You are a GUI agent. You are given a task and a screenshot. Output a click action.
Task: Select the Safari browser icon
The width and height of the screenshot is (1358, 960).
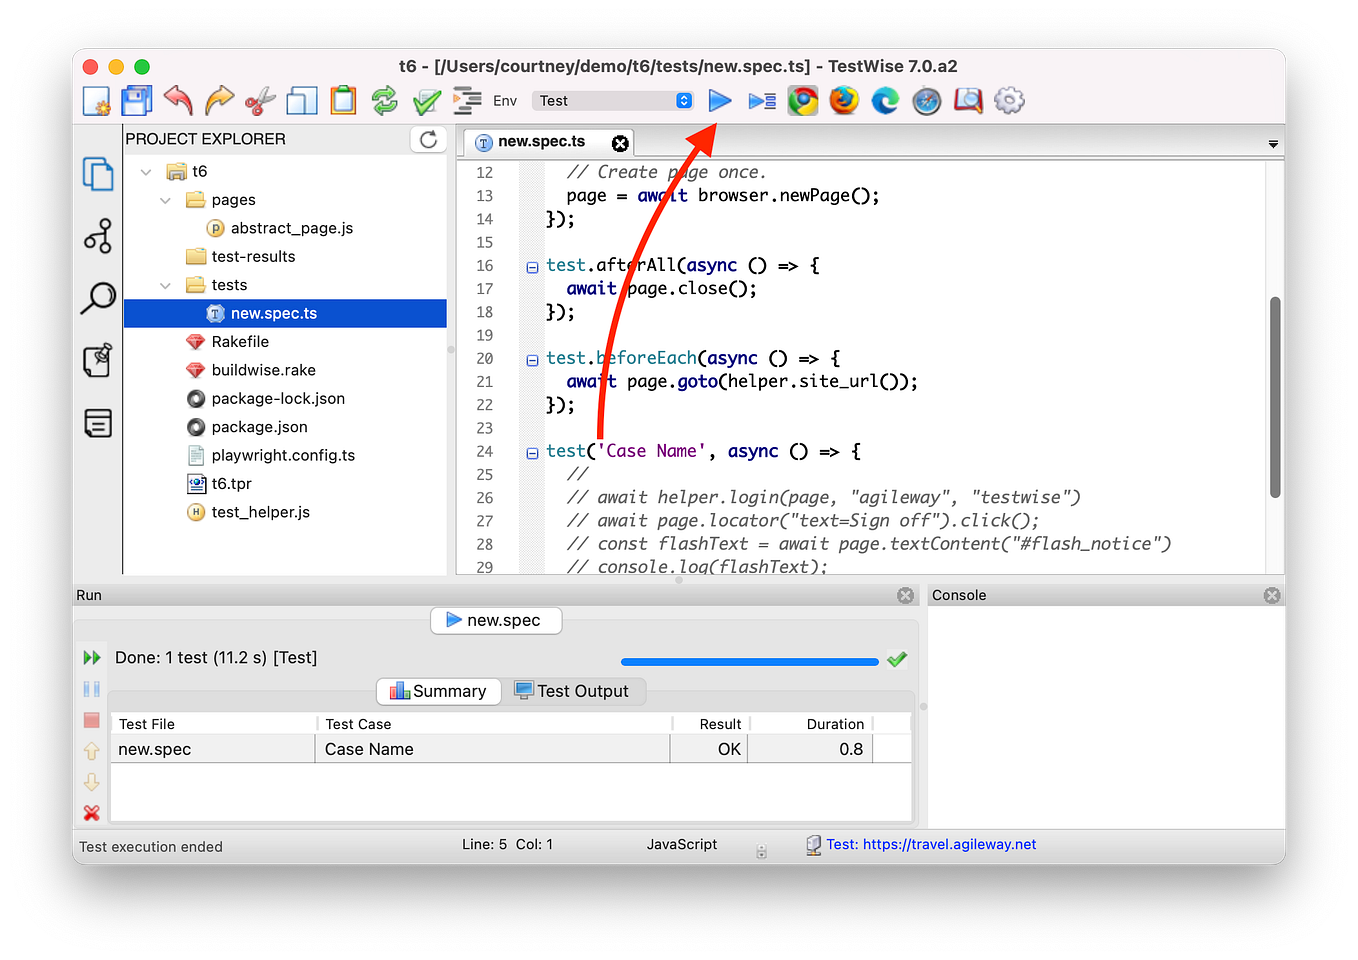pos(926,100)
